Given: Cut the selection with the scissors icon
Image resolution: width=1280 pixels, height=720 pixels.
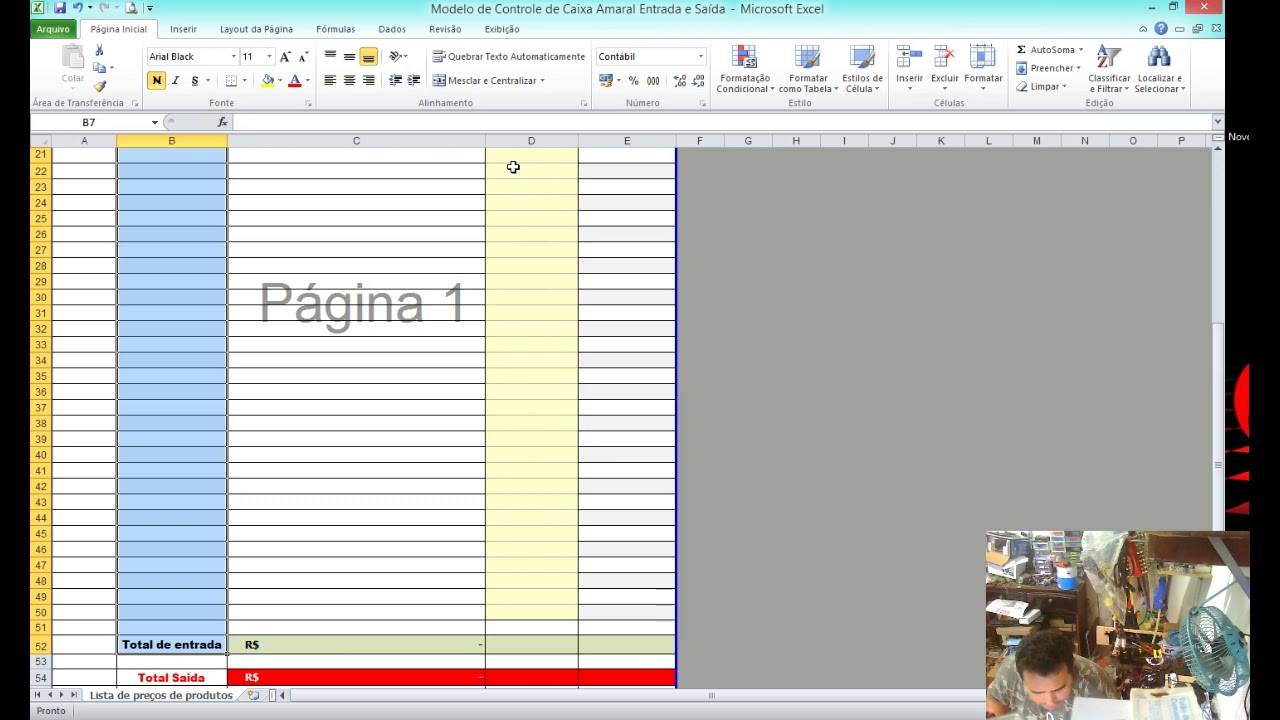Looking at the screenshot, I should tap(99, 50).
